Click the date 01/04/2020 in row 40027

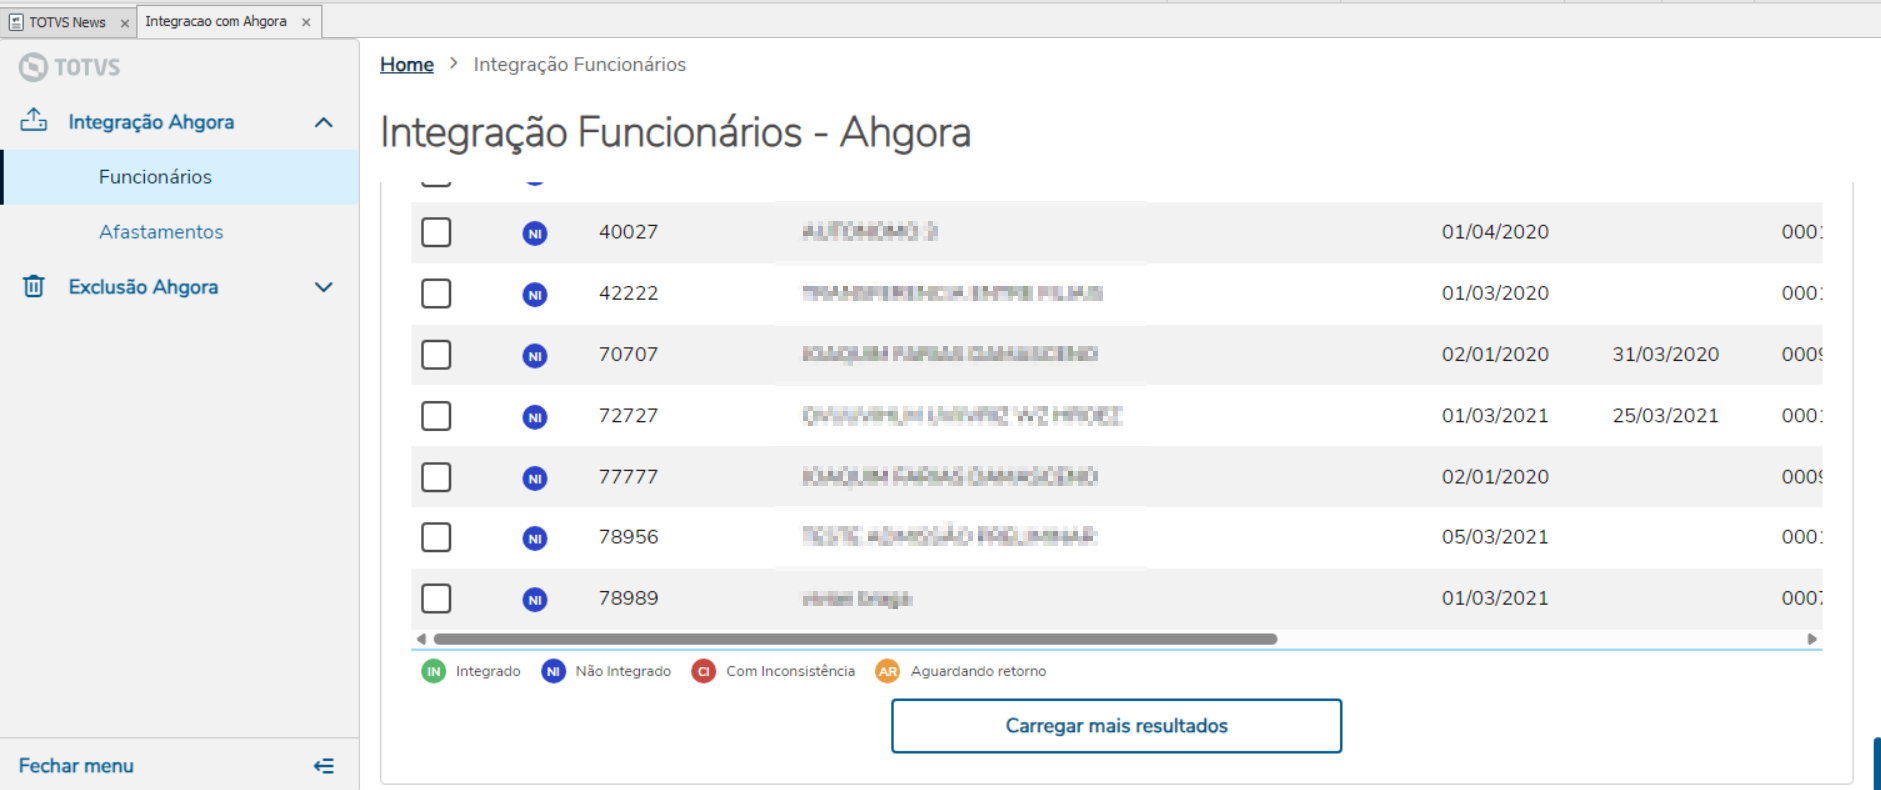click(1495, 232)
